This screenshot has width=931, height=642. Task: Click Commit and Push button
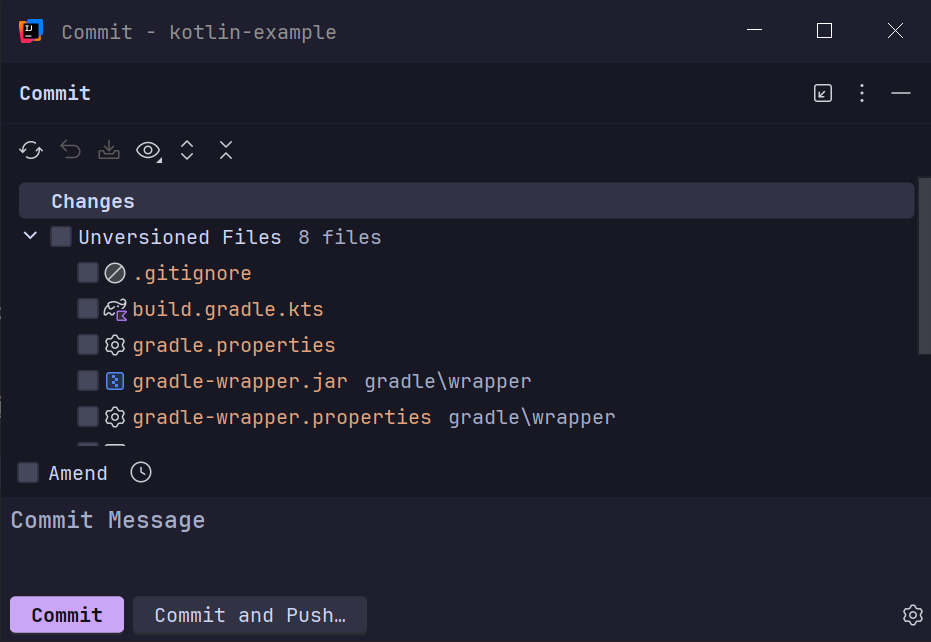(249, 615)
